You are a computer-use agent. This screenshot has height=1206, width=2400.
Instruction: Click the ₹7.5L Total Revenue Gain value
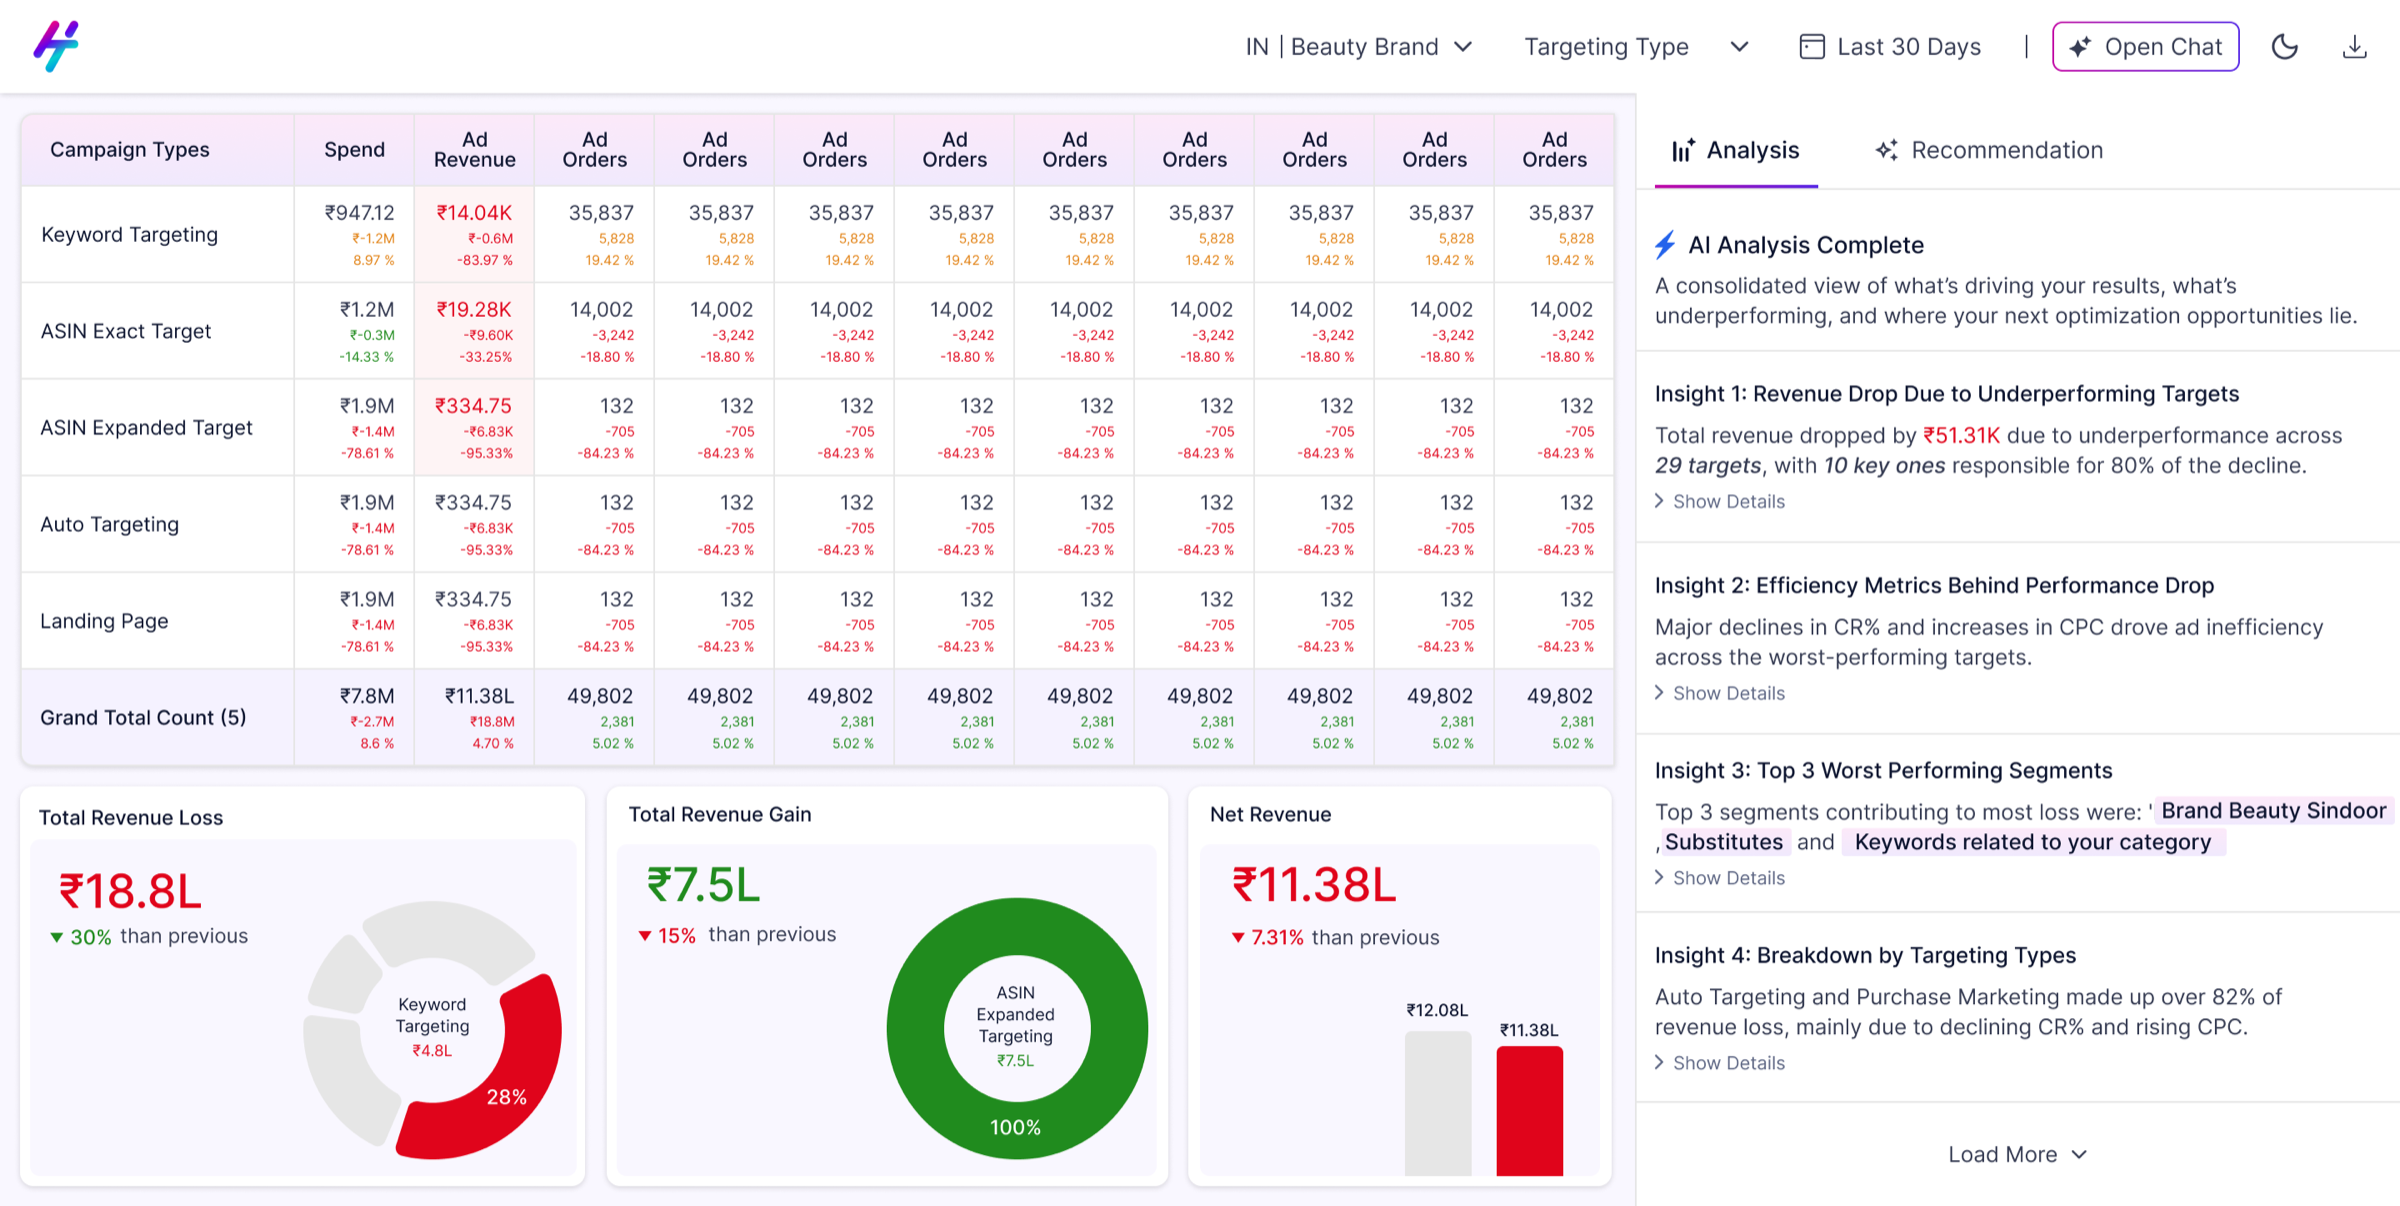point(703,885)
